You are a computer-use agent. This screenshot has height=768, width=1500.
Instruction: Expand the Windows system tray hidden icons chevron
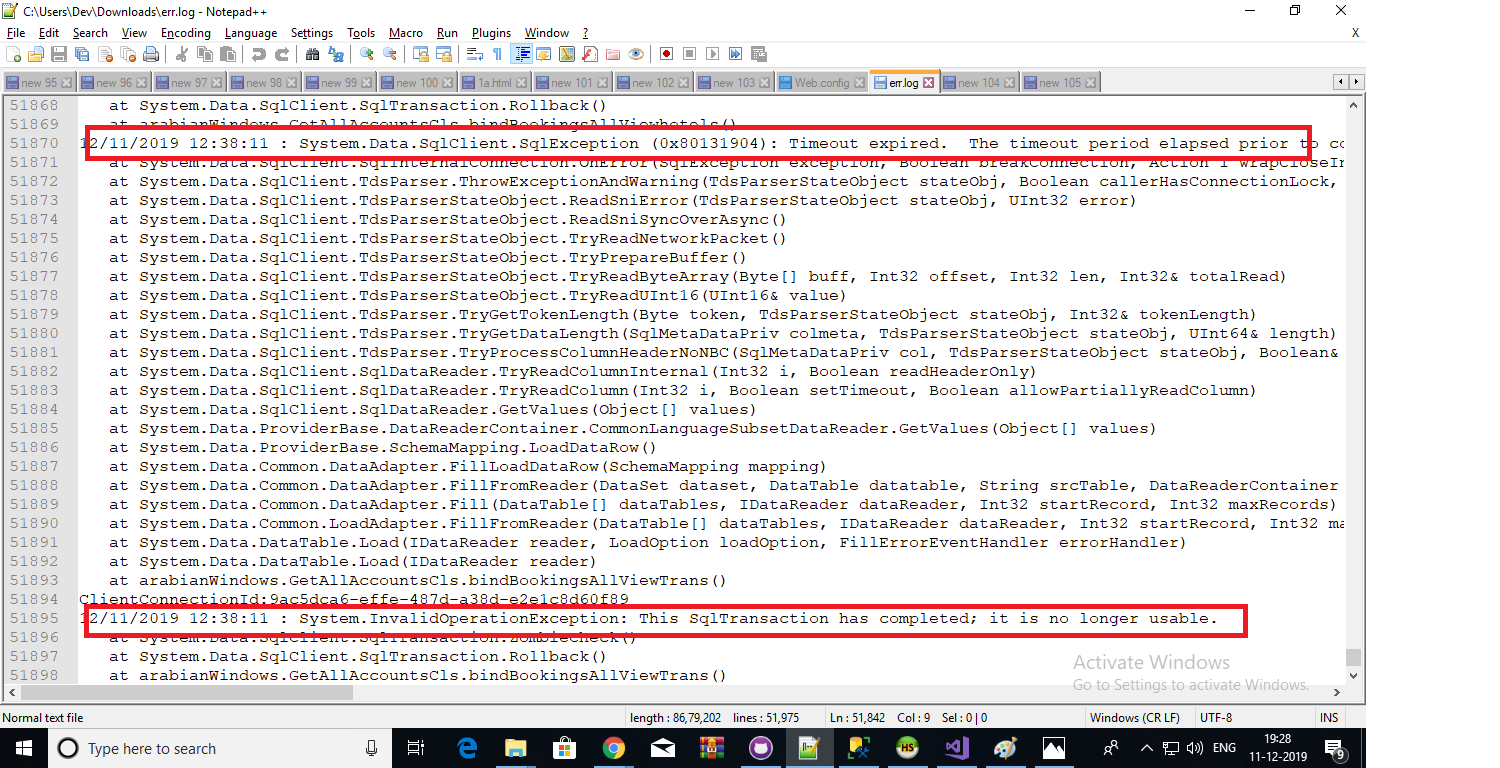pos(1146,748)
